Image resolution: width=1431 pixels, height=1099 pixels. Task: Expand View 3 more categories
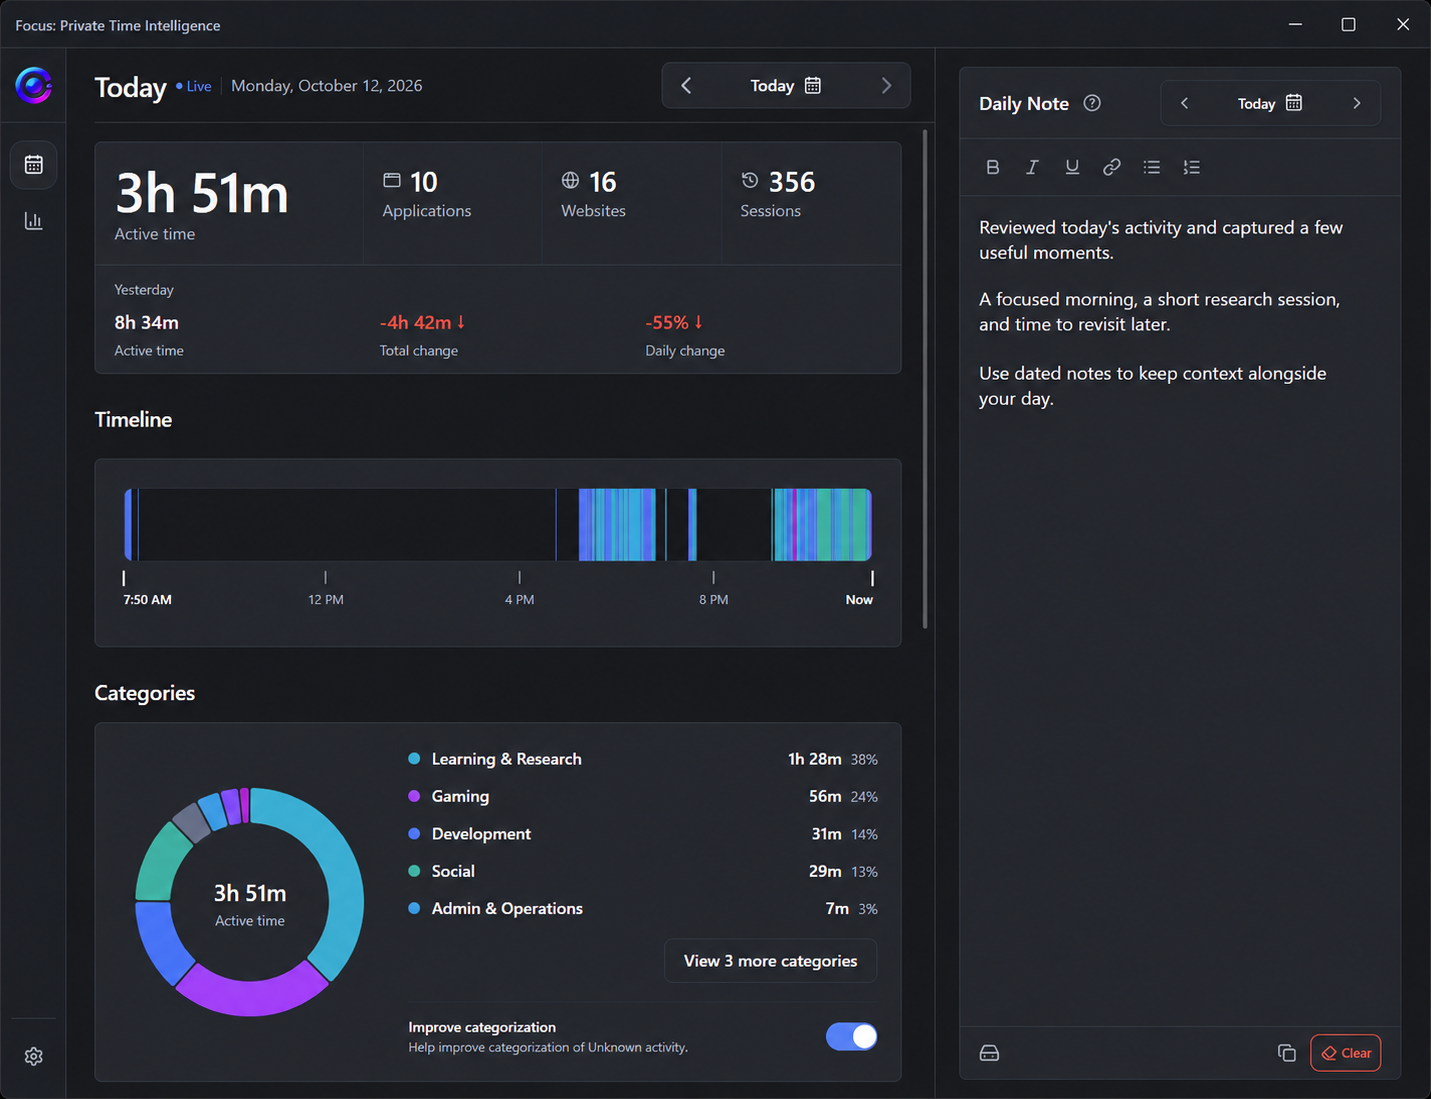coord(770,961)
